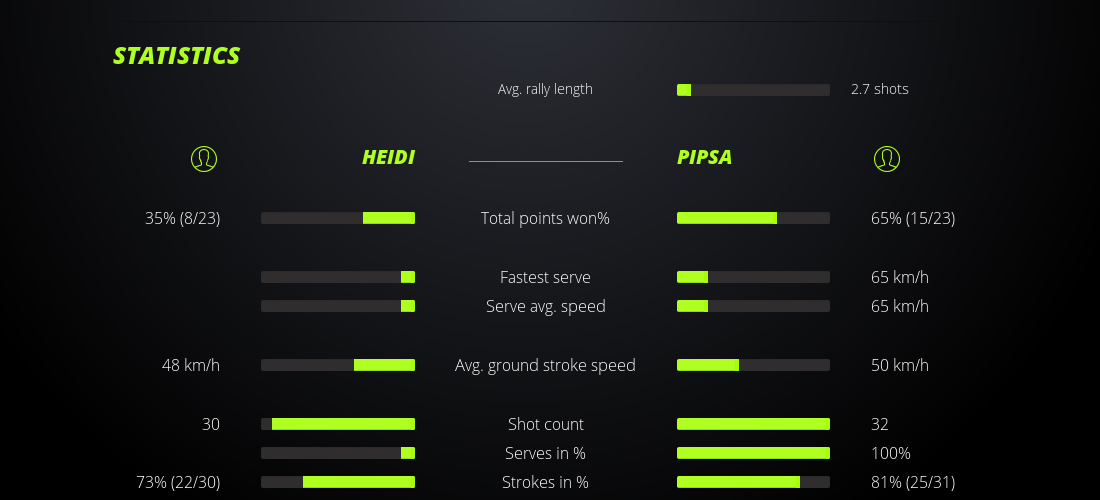Screen dimensions: 1100x500
Task: Click Pipsa's Strokes in % bar
Action: point(753,482)
